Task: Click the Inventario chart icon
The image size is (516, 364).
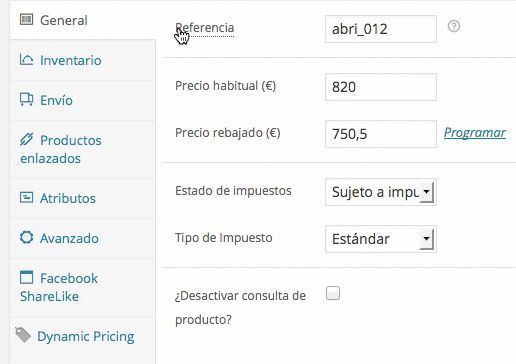Action: [26, 60]
